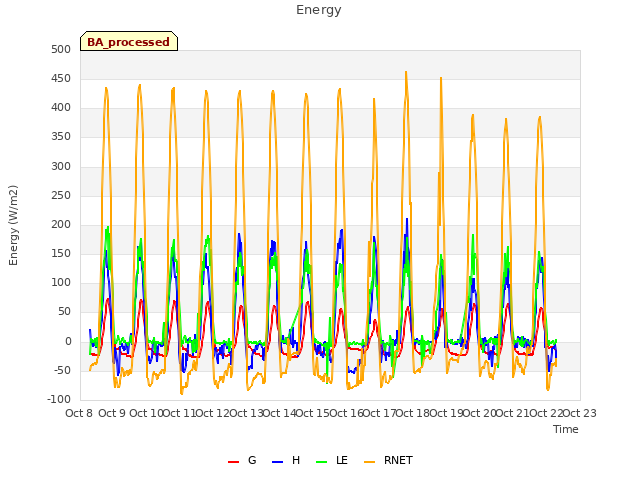Screen dimensions: 640x480
Task: Click the Oct 23 x-axis tick label
Action: pos(579,413)
